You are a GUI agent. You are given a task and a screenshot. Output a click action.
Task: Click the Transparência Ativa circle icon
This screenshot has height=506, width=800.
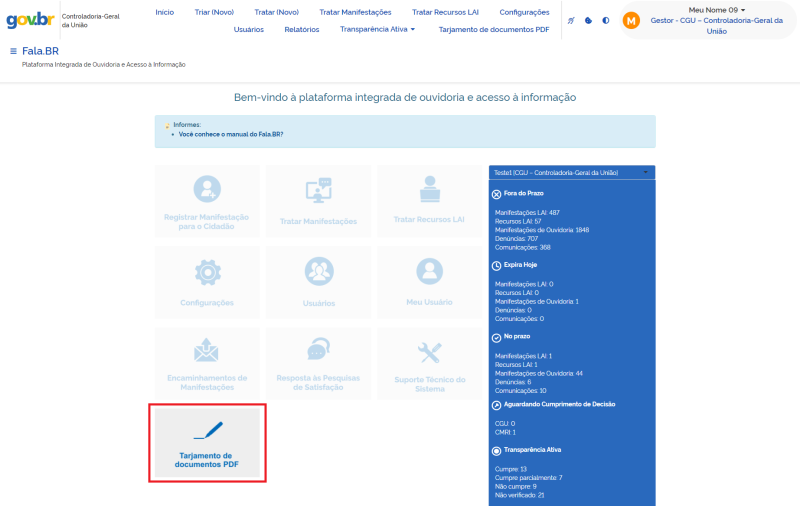click(496, 451)
